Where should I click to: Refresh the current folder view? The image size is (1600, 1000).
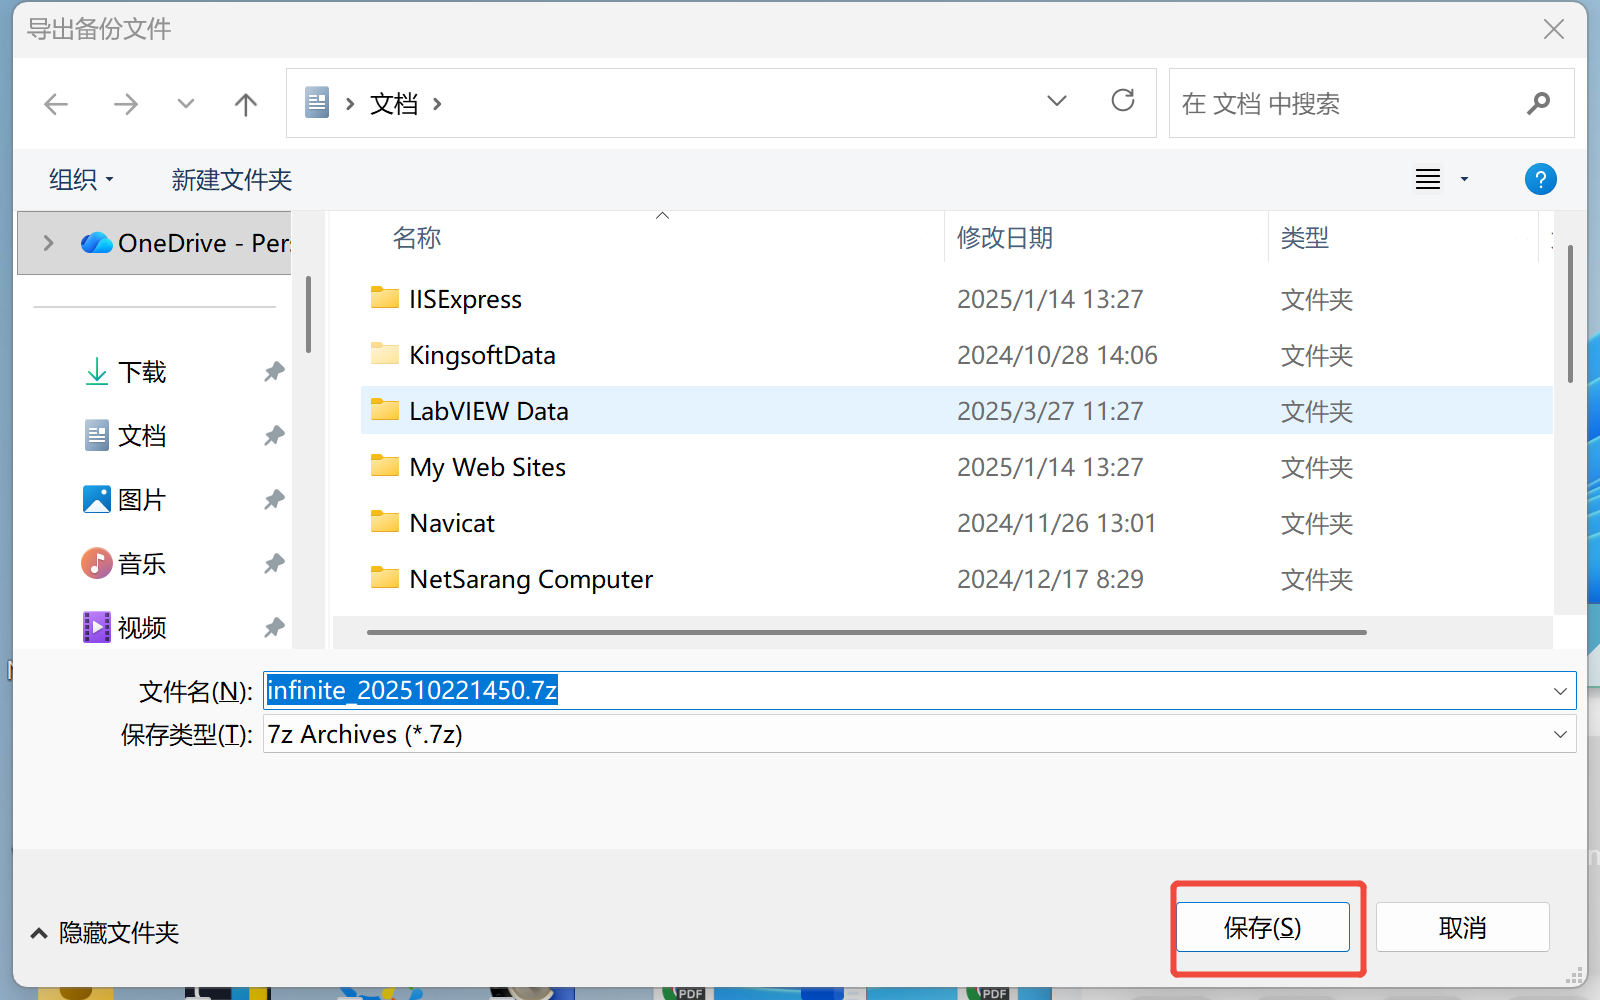(1123, 101)
